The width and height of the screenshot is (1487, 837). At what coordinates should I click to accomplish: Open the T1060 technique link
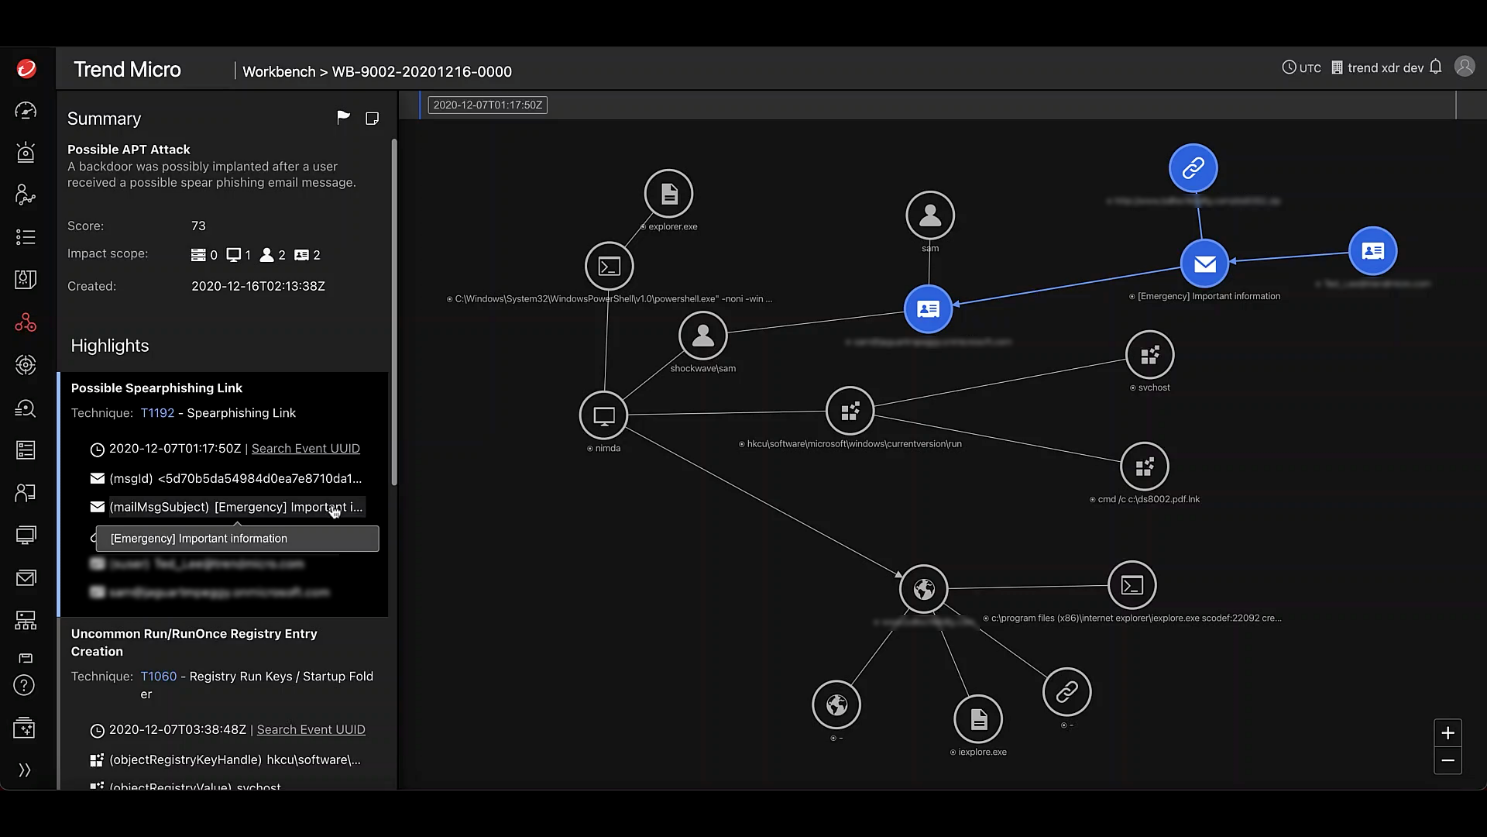[x=158, y=677]
